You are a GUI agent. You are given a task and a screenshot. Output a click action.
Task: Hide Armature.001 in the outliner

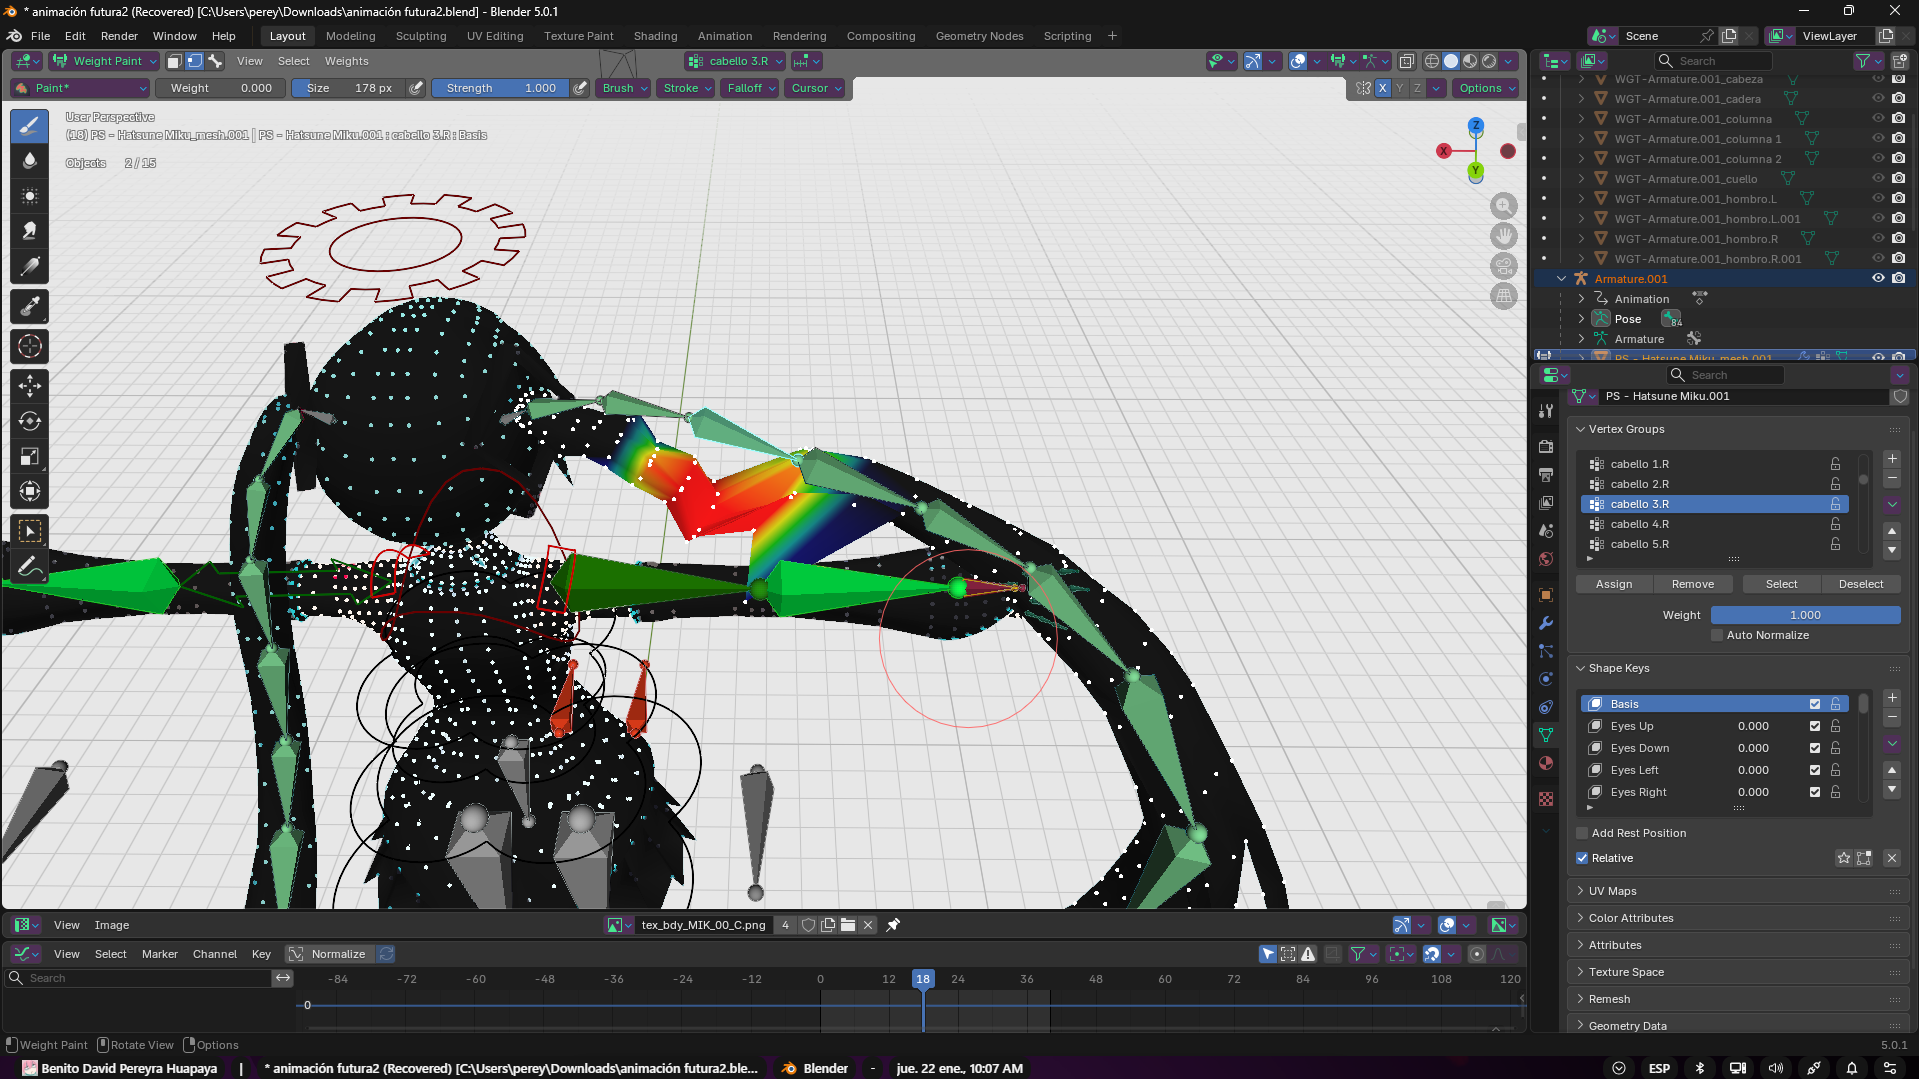click(1877, 279)
